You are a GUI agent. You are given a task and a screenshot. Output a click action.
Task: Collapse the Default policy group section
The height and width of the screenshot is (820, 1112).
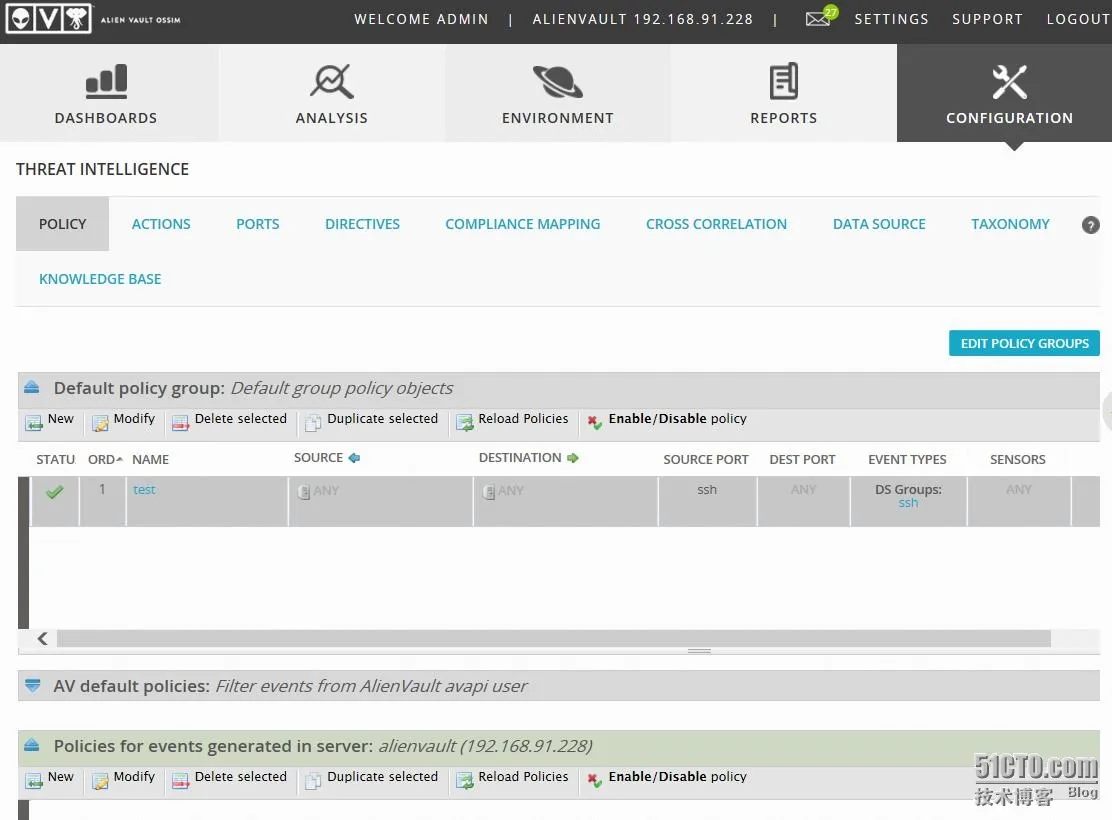click(32, 388)
